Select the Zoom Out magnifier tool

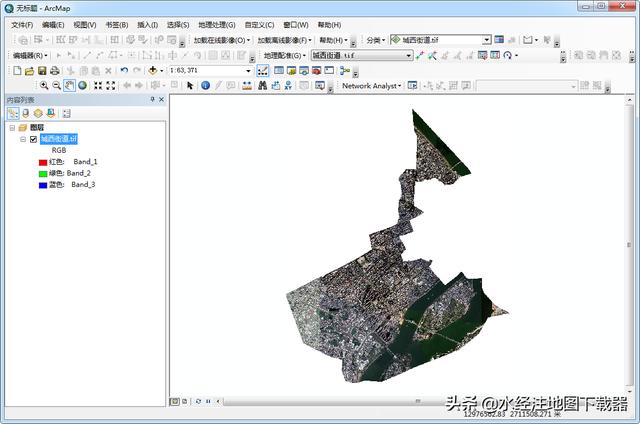click(57, 85)
